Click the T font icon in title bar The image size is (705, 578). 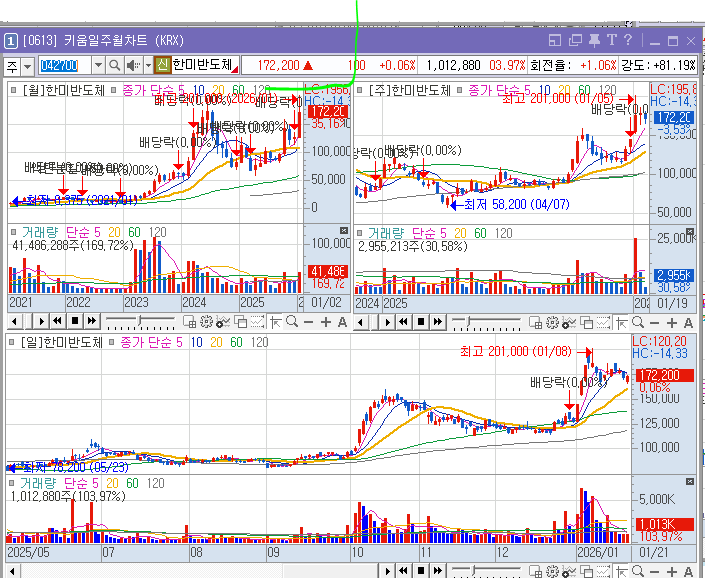pos(611,40)
